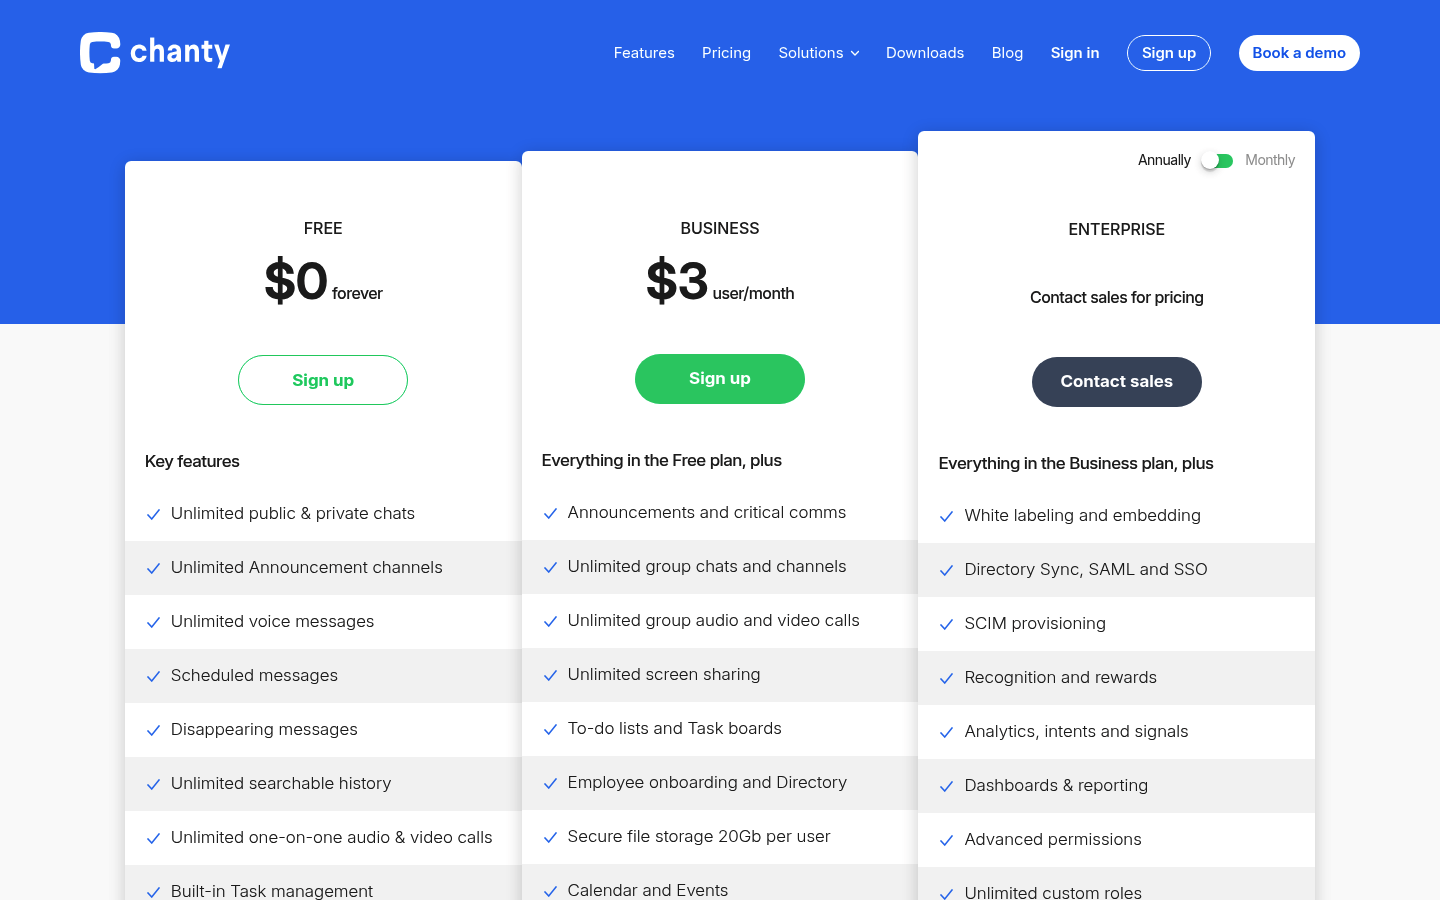Click checkmark beside Directory Sync, SAML and SSO
This screenshot has width=1440, height=900.
tap(946, 571)
